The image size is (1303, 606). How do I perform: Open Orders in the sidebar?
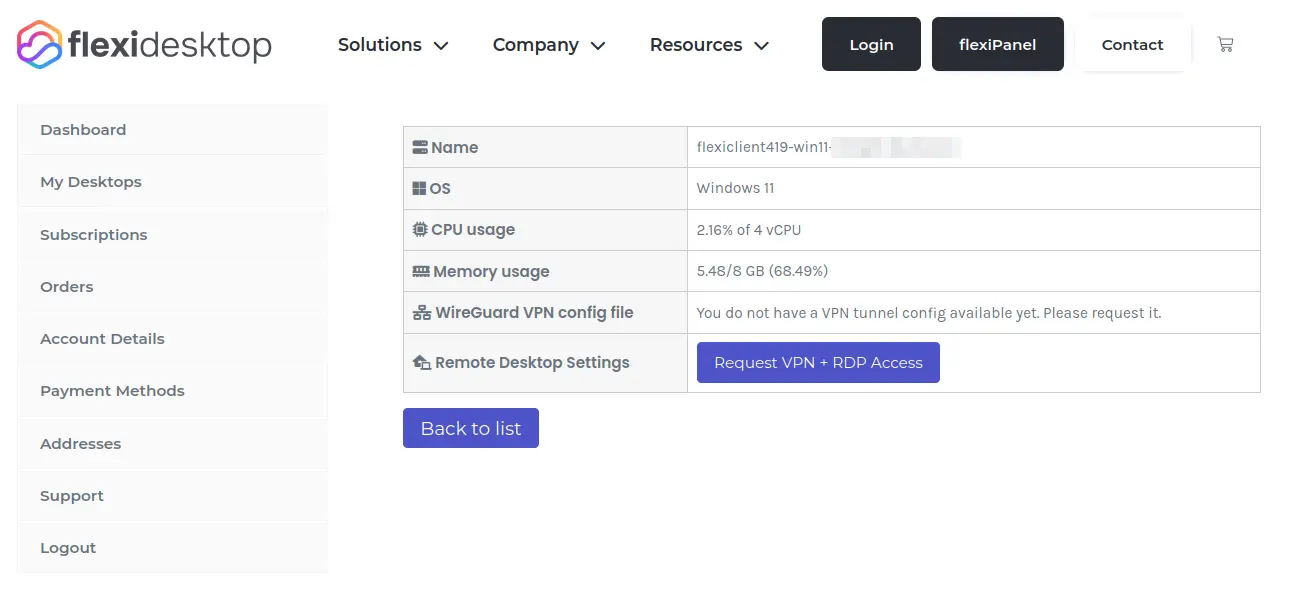pos(173,287)
